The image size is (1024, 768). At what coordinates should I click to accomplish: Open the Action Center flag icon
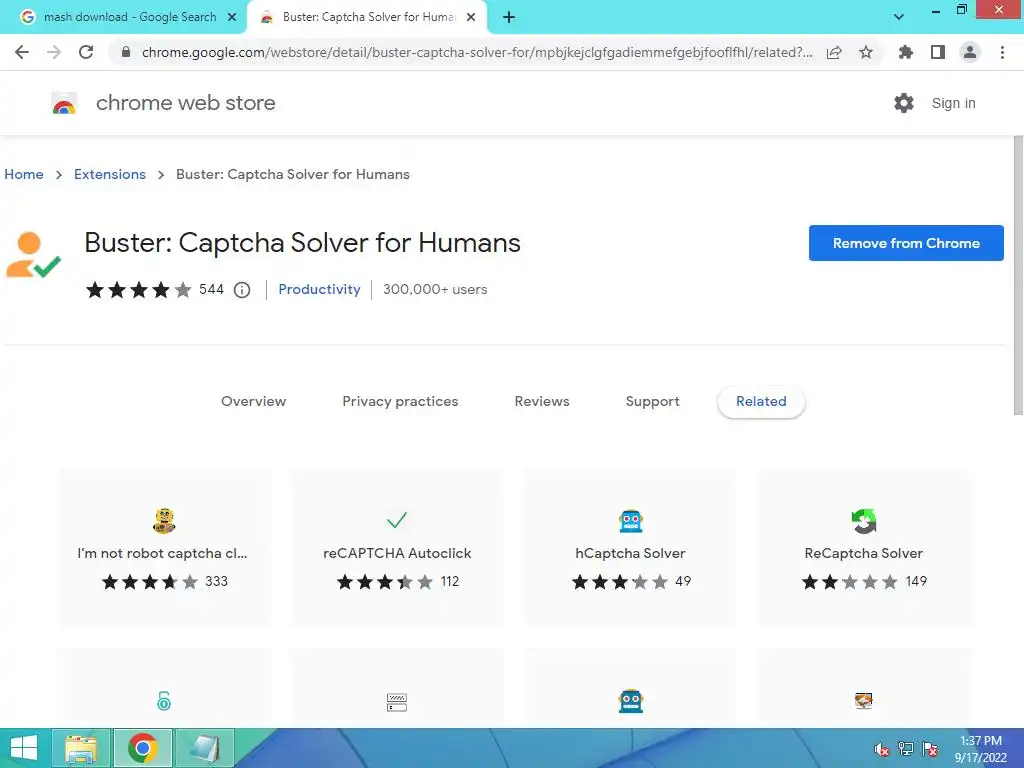(x=930, y=749)
